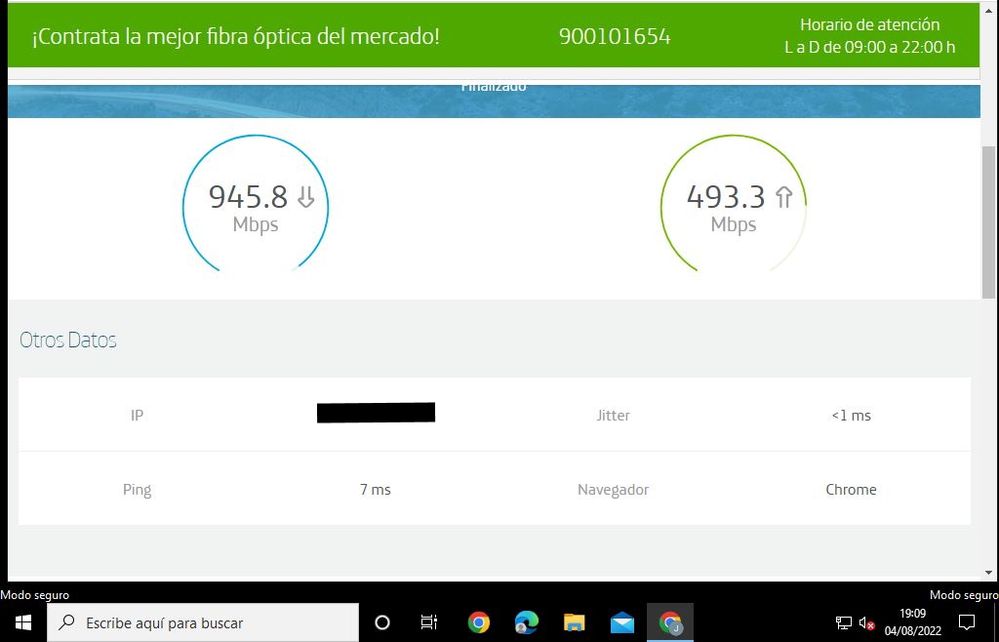Click the phone number 900101654
Image resolution: width=999 pixels, height=642 pixels.
point(614,37)
